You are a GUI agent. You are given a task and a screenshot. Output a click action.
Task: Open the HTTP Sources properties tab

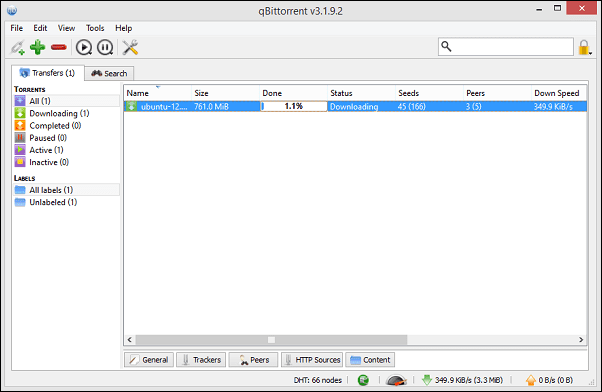312,360
